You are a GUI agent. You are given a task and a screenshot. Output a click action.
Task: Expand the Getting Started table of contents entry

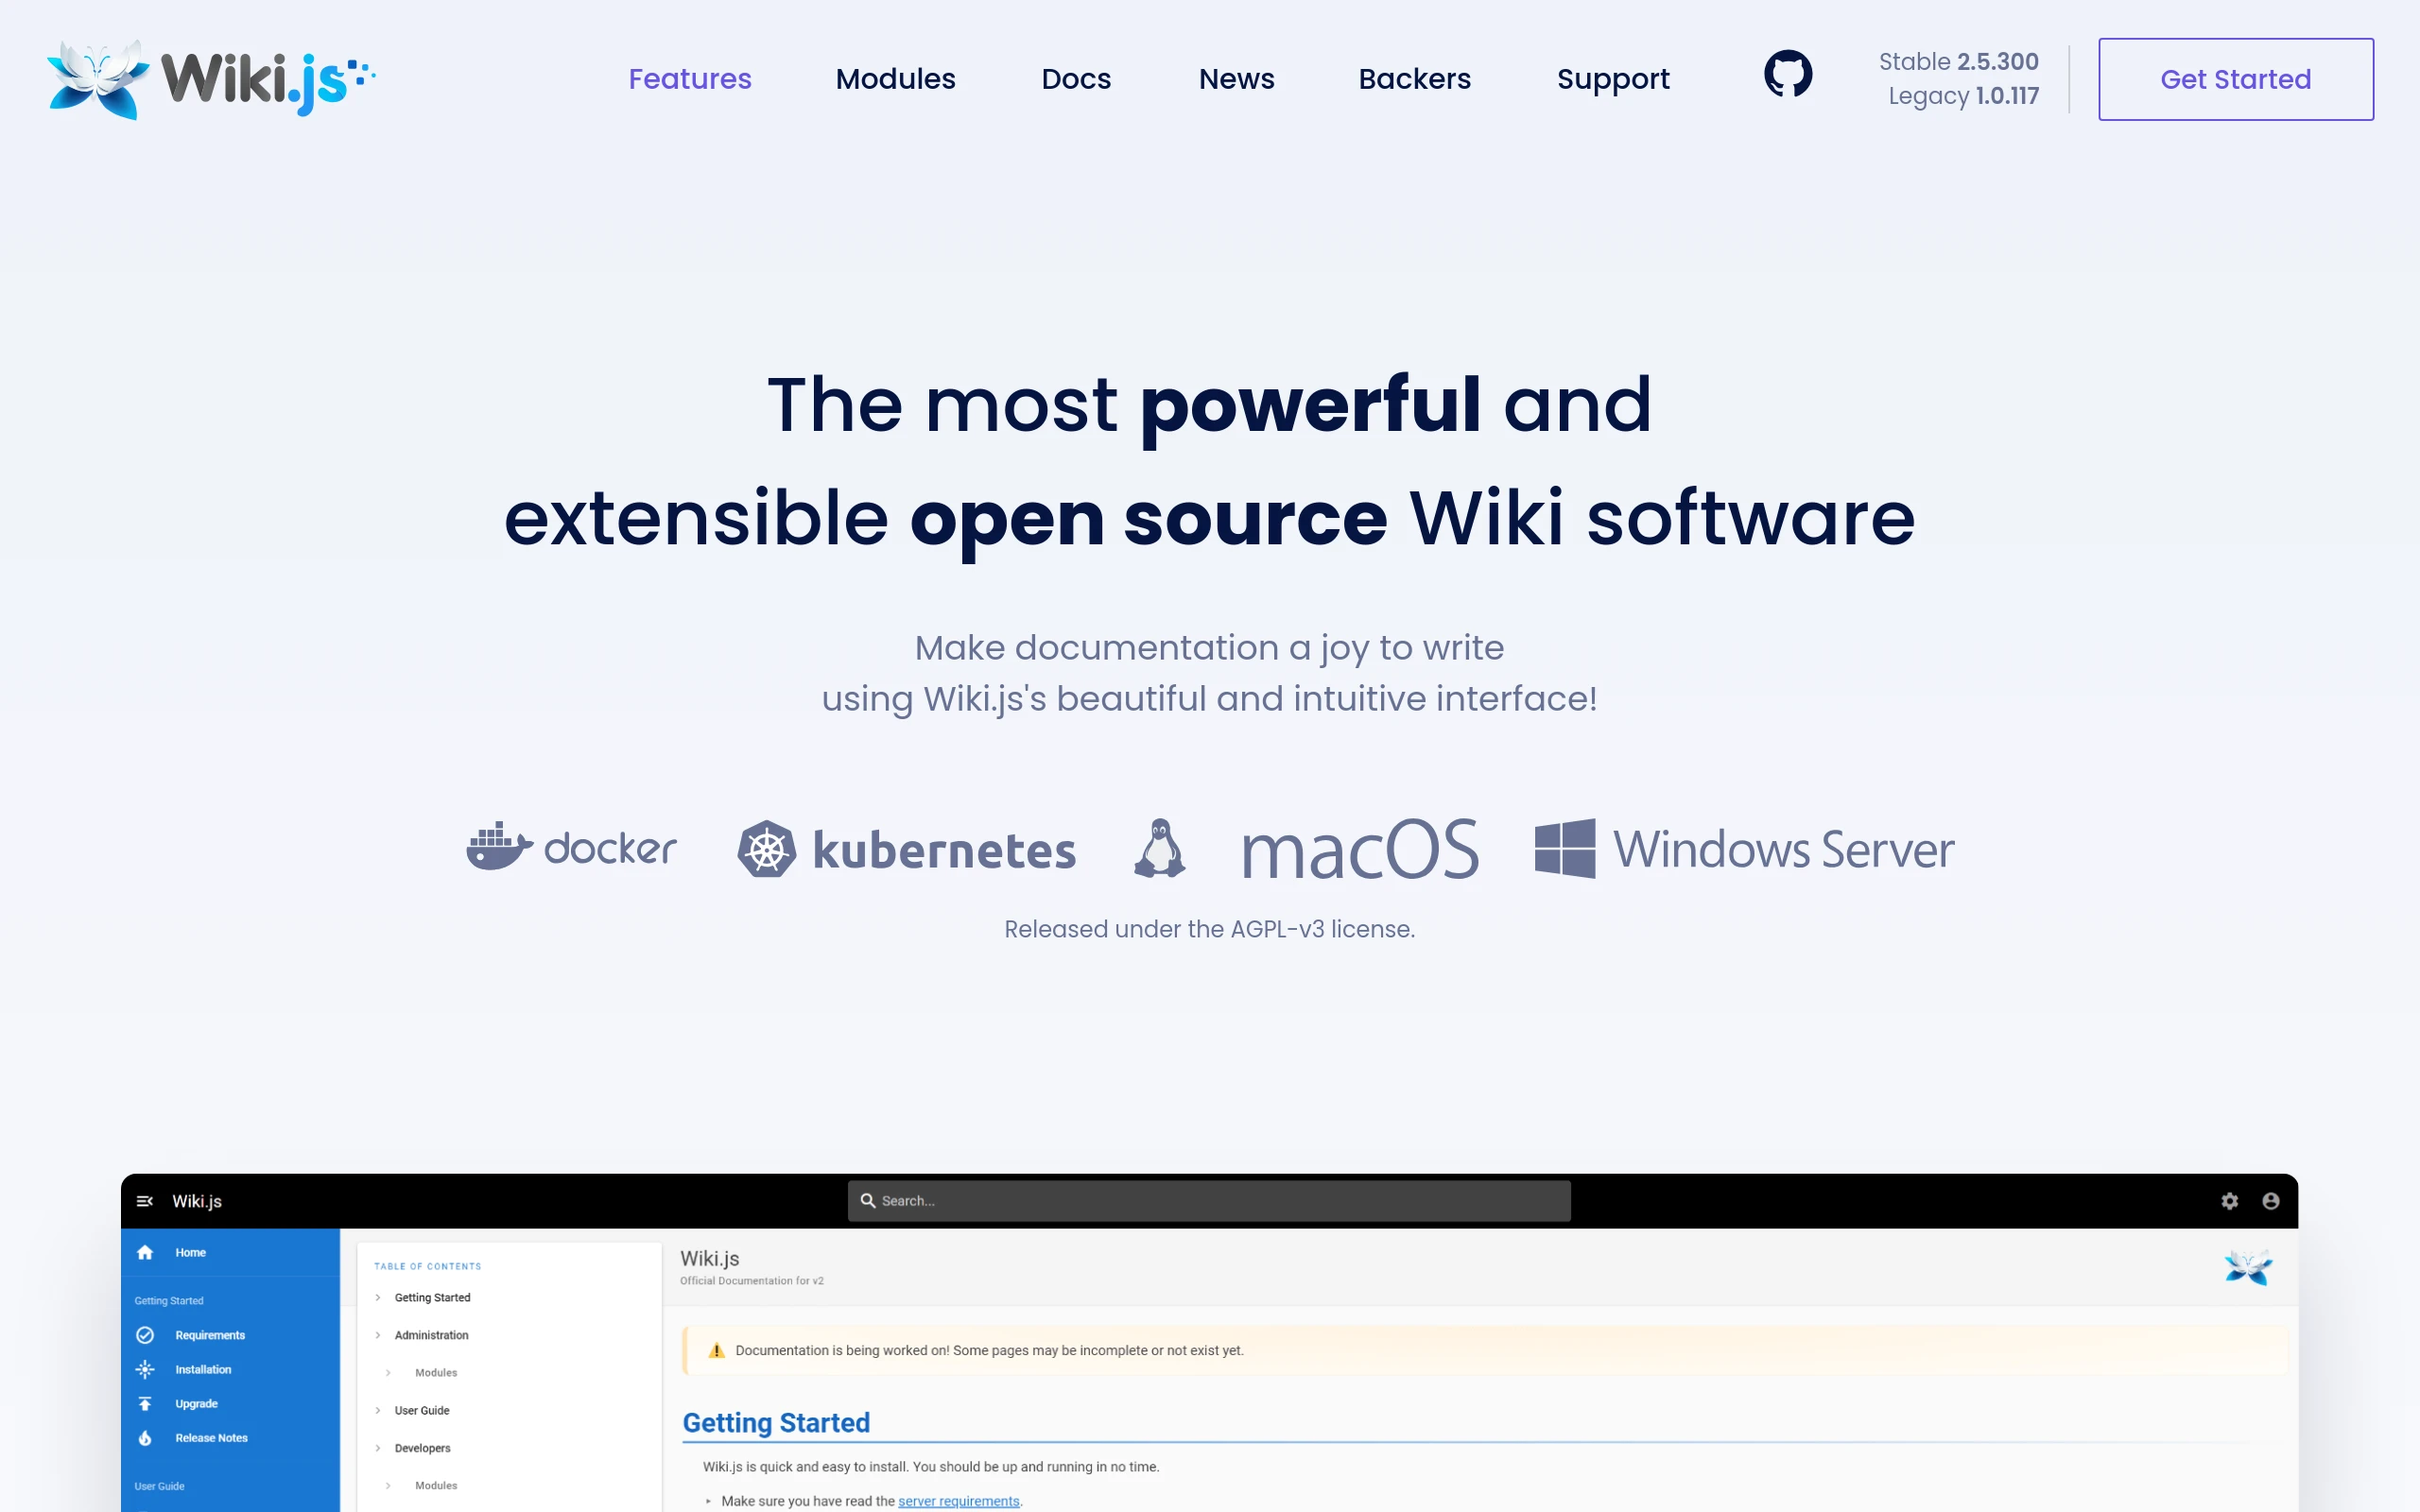(x=377, y=1297)
